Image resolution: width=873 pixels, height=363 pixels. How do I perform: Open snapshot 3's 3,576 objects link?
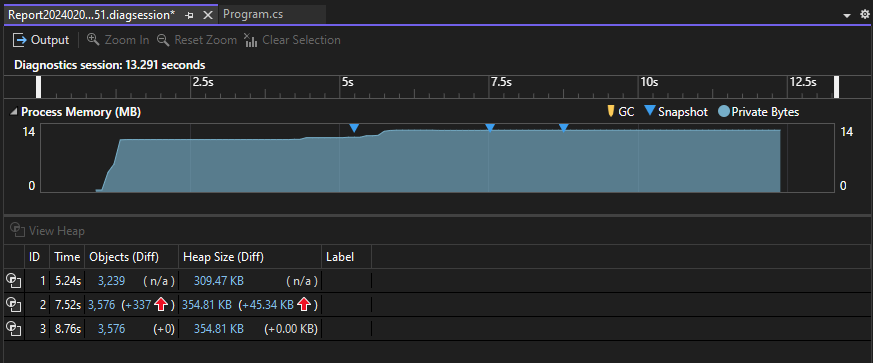[111, 329]
